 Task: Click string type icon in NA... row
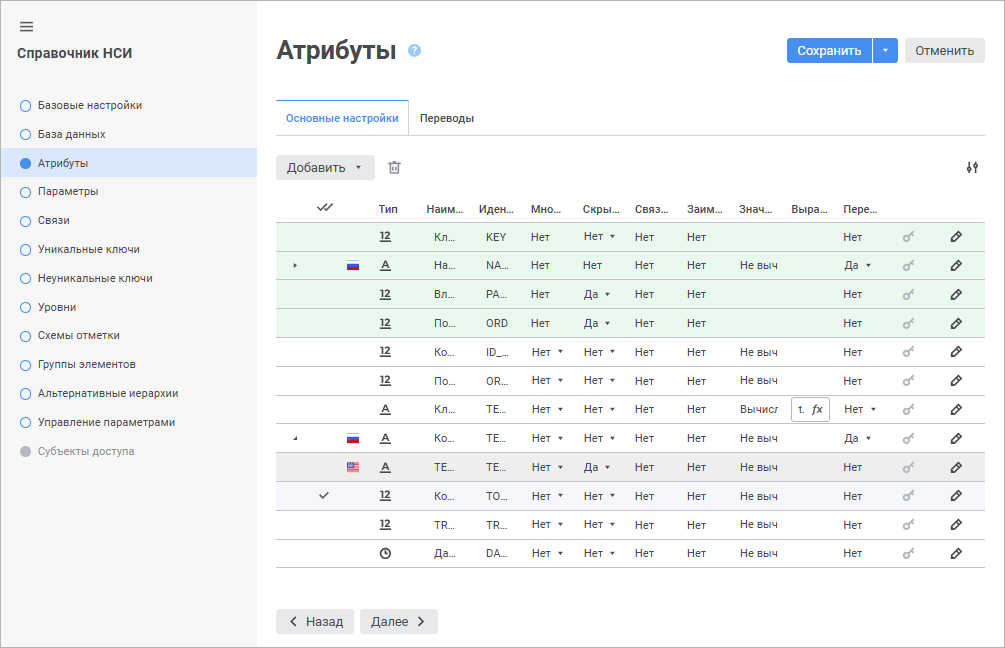(x=385, y=265)
